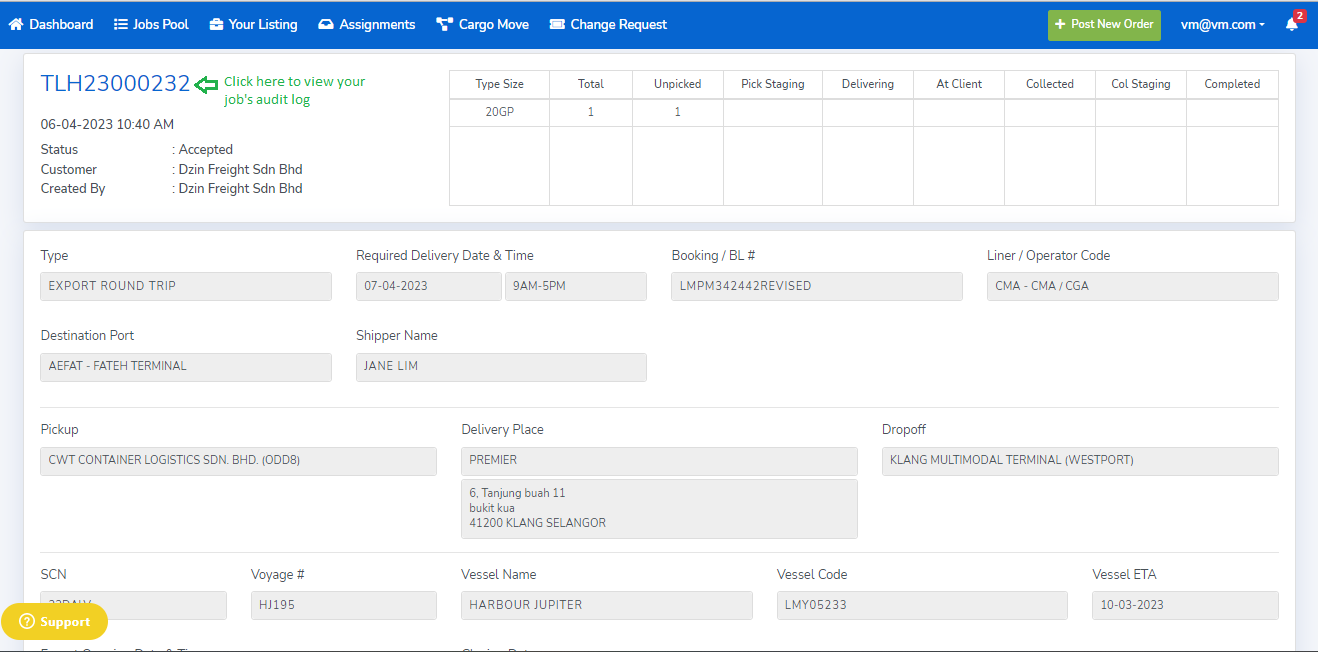Click the Assignments truck icon
The image size is (1324, 668).
click(x=326, y=24)
